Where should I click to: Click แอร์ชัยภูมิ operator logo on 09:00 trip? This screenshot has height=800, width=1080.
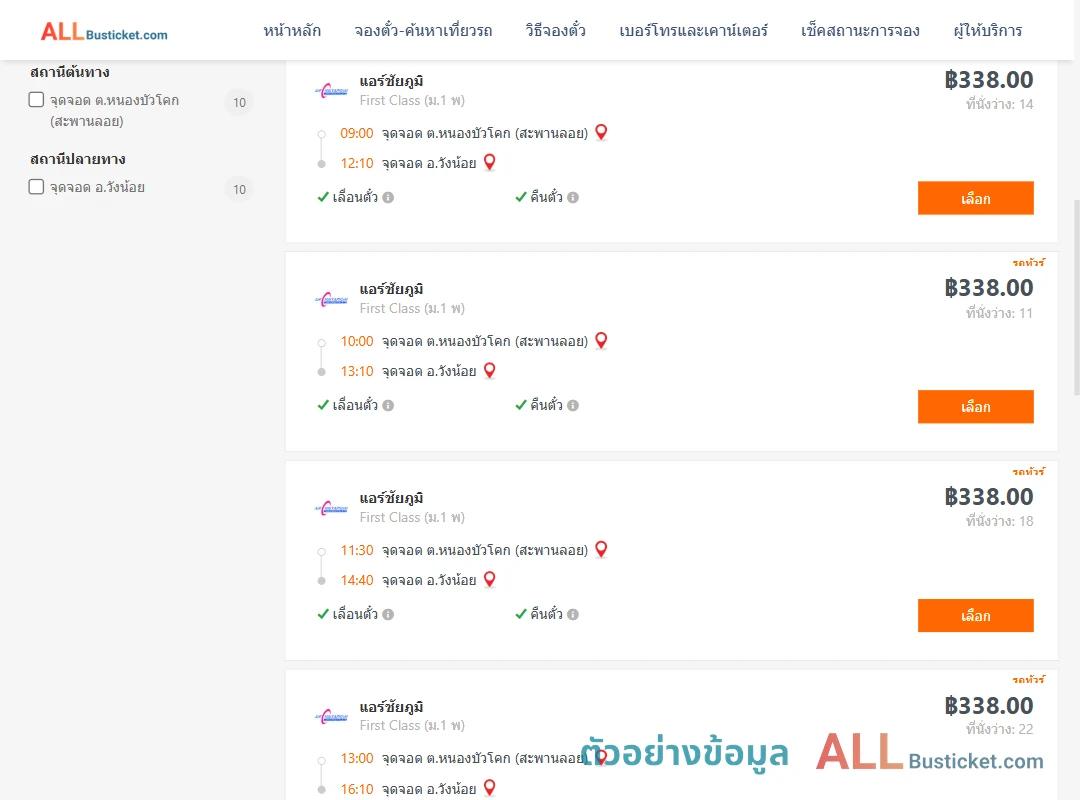pos(331,91)
